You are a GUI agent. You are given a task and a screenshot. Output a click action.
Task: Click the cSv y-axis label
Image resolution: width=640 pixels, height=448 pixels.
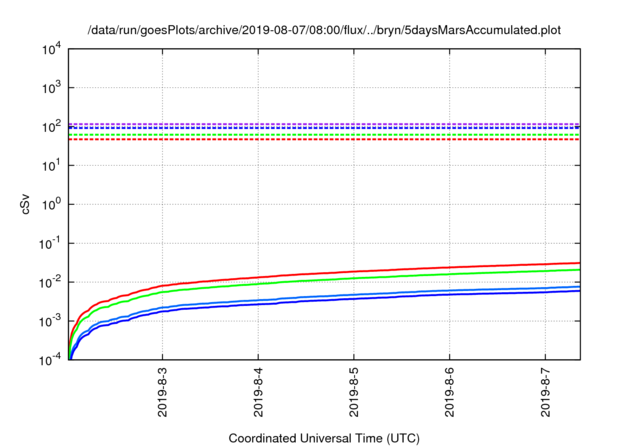coord(25,204)
